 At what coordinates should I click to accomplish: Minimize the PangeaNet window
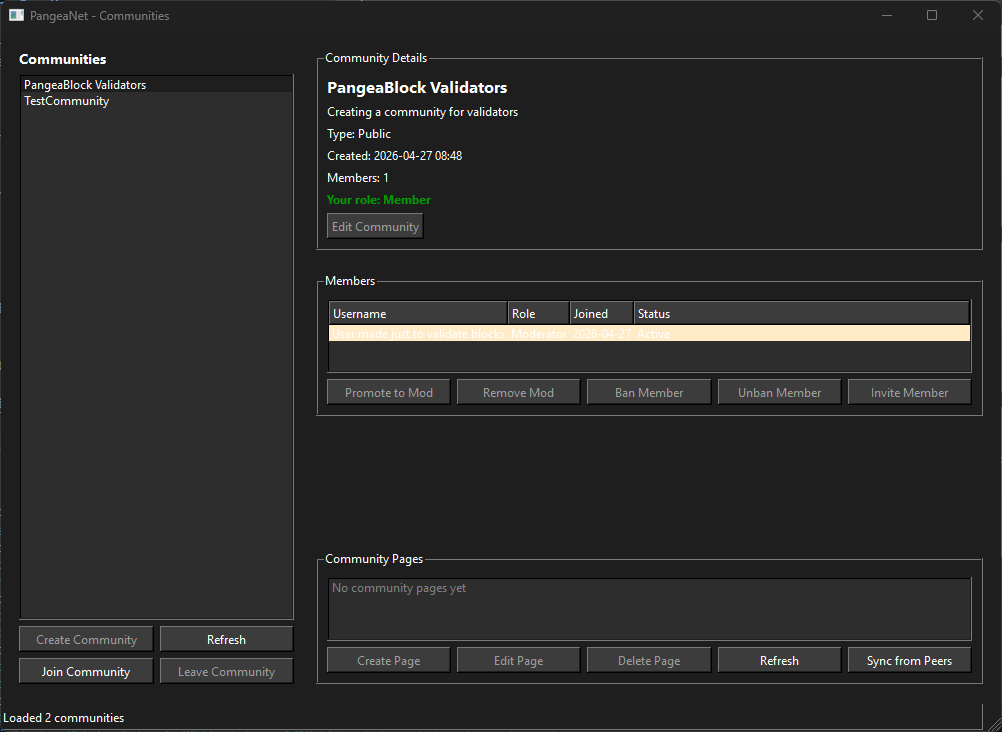[887, 15]
